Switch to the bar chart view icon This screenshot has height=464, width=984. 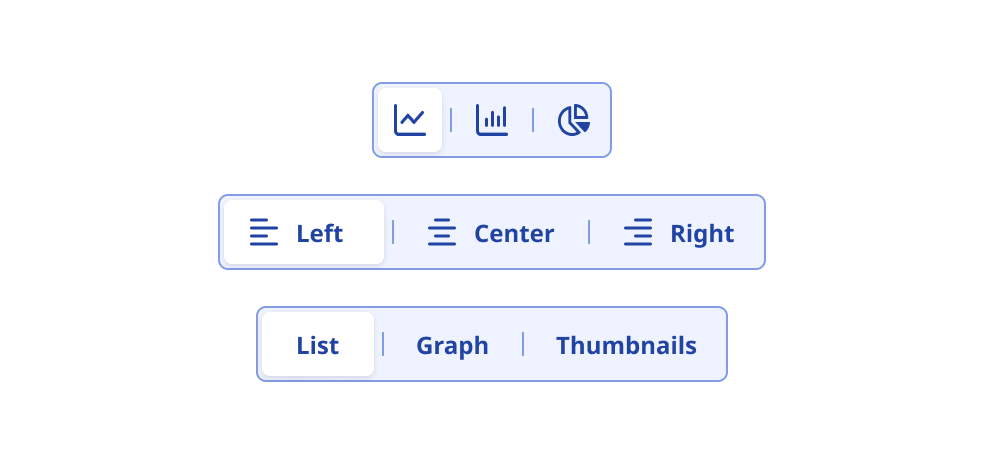(x=492, y=120)
